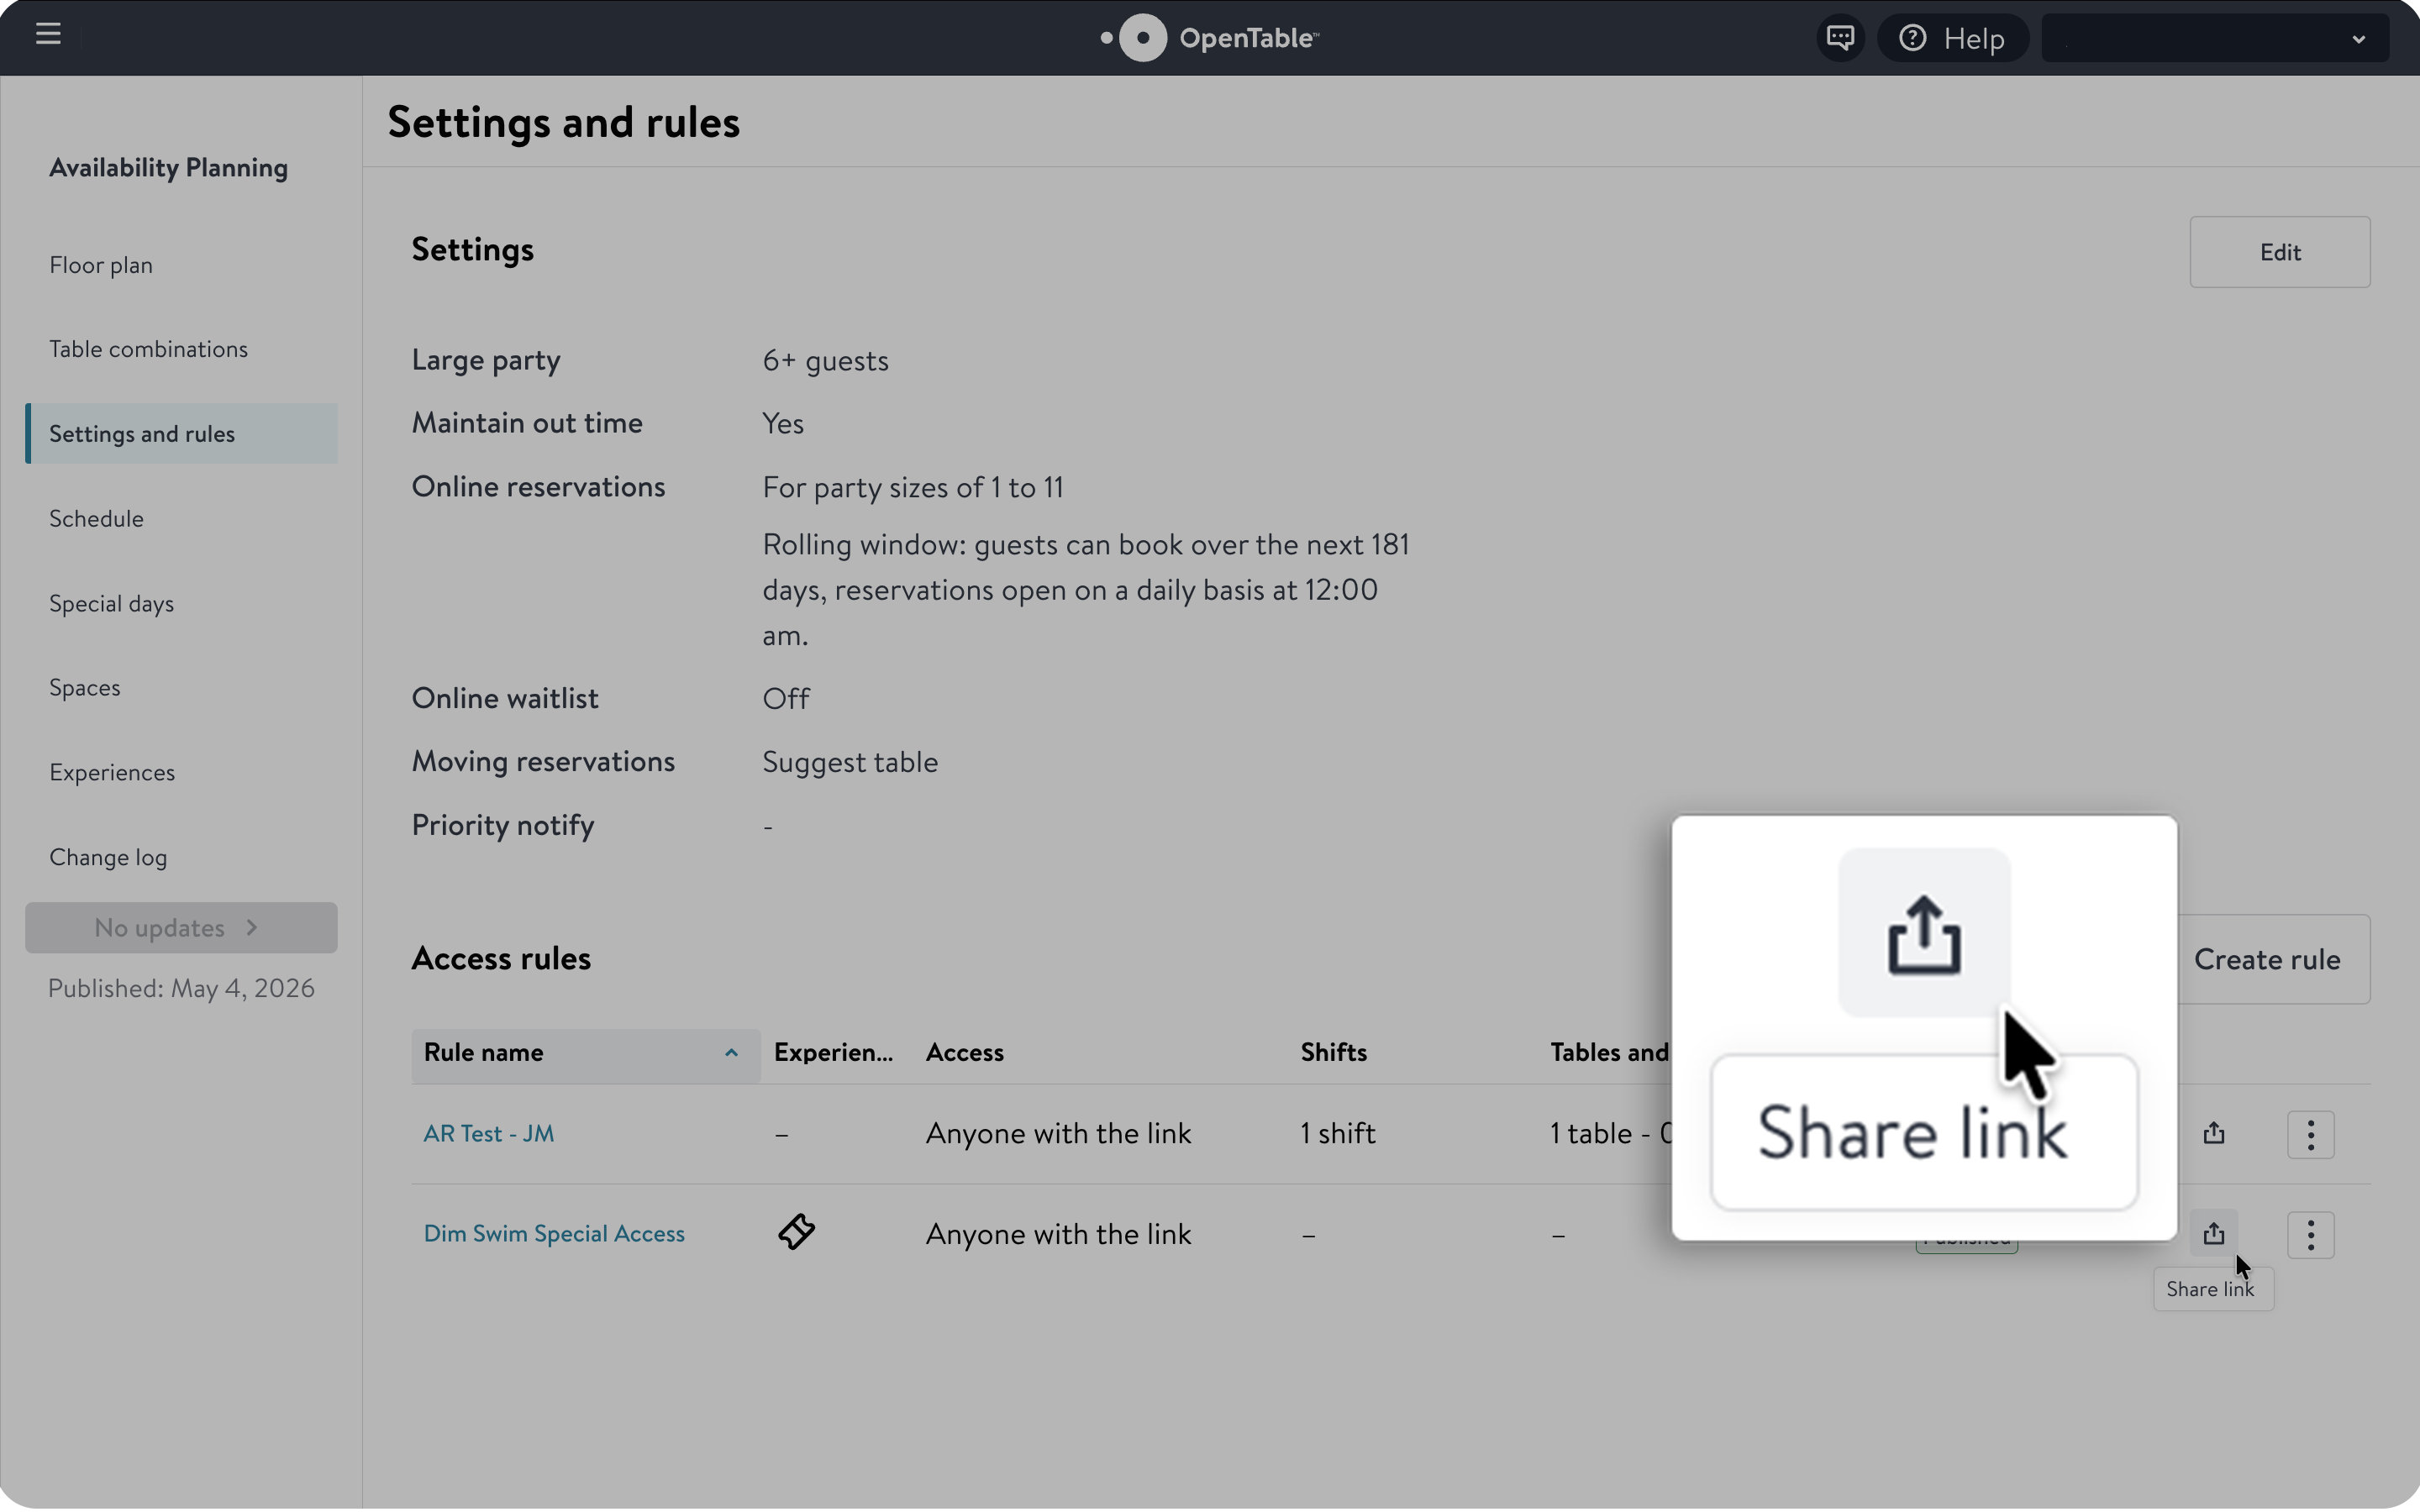Open more options for Dim Swim rule

point(2310,1235)
